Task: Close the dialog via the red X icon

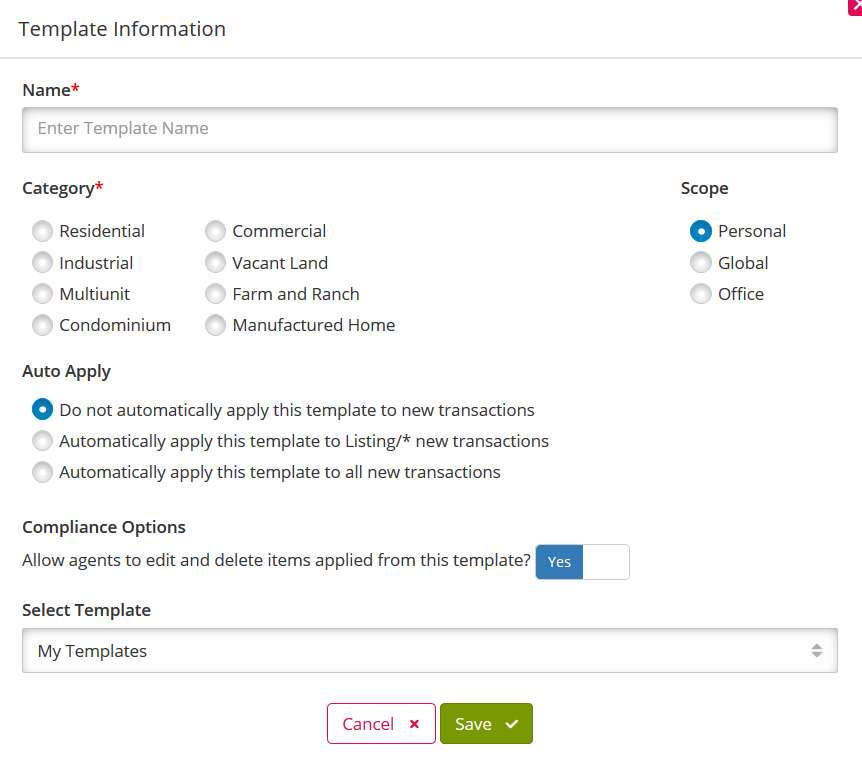Action: click(x=855, y=8)
